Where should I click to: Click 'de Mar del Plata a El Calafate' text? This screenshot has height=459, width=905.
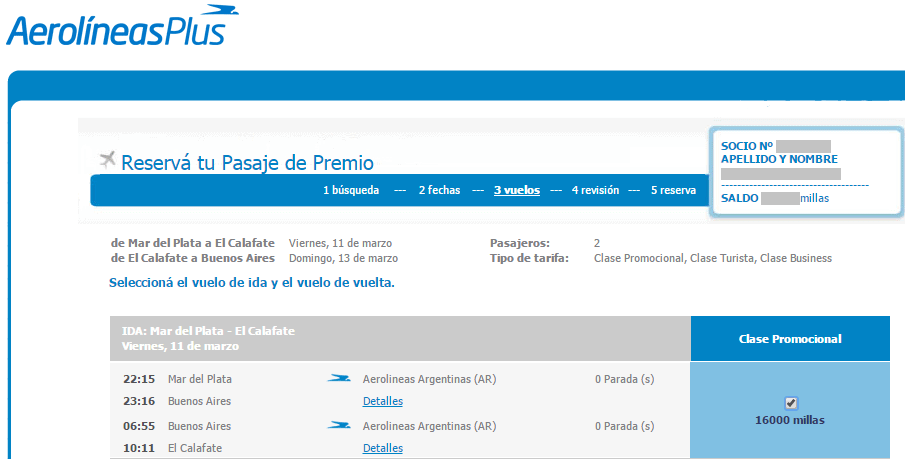coord(193,243)
